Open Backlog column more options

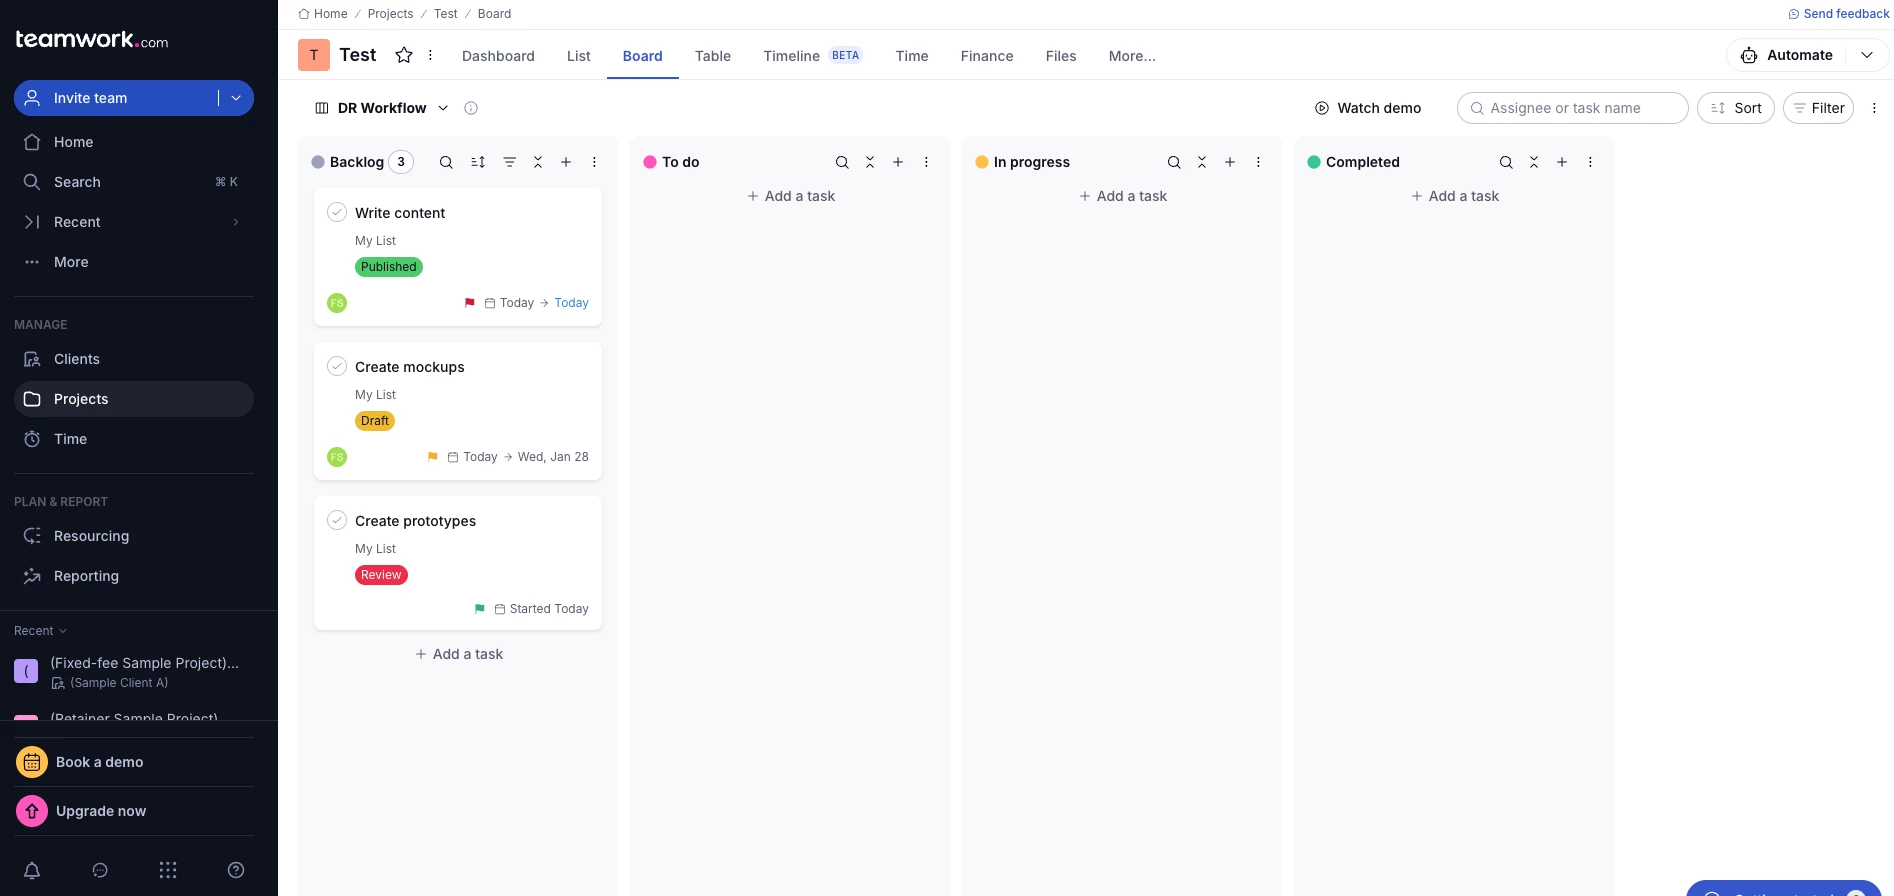point(594,162)
